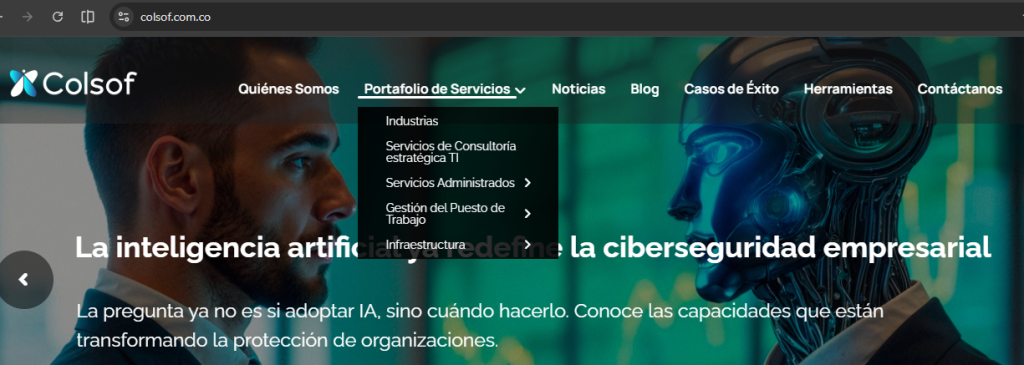Click the headline about inteligencia artificial
The width and height of the screenshot is (1024, 365).
click(533, 247)
